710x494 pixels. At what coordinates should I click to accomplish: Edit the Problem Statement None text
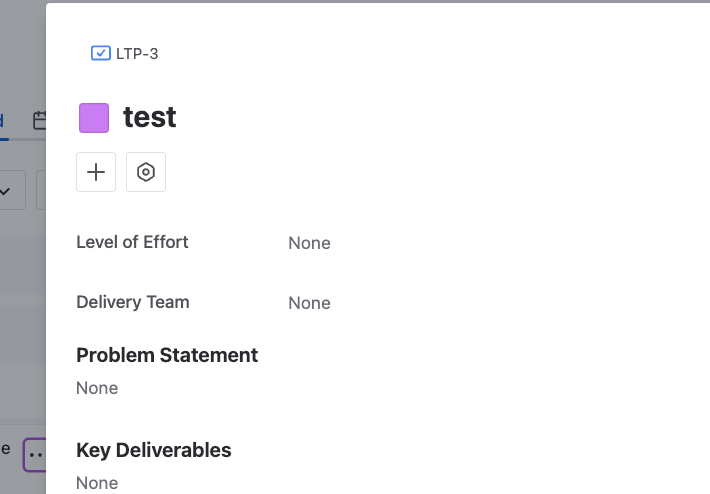[97, 388]
